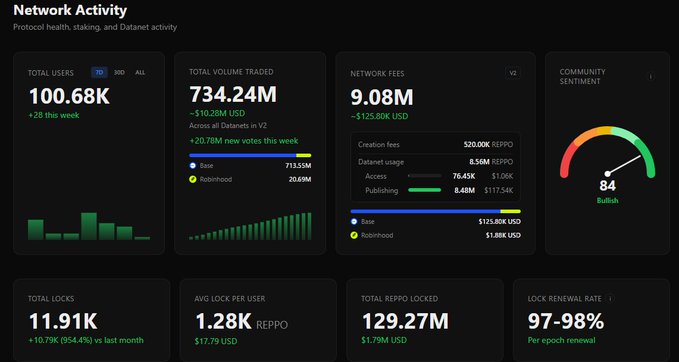Click the 9.08M network fees value
Screen dimensions: 679x362
click(x=382, y=97)
